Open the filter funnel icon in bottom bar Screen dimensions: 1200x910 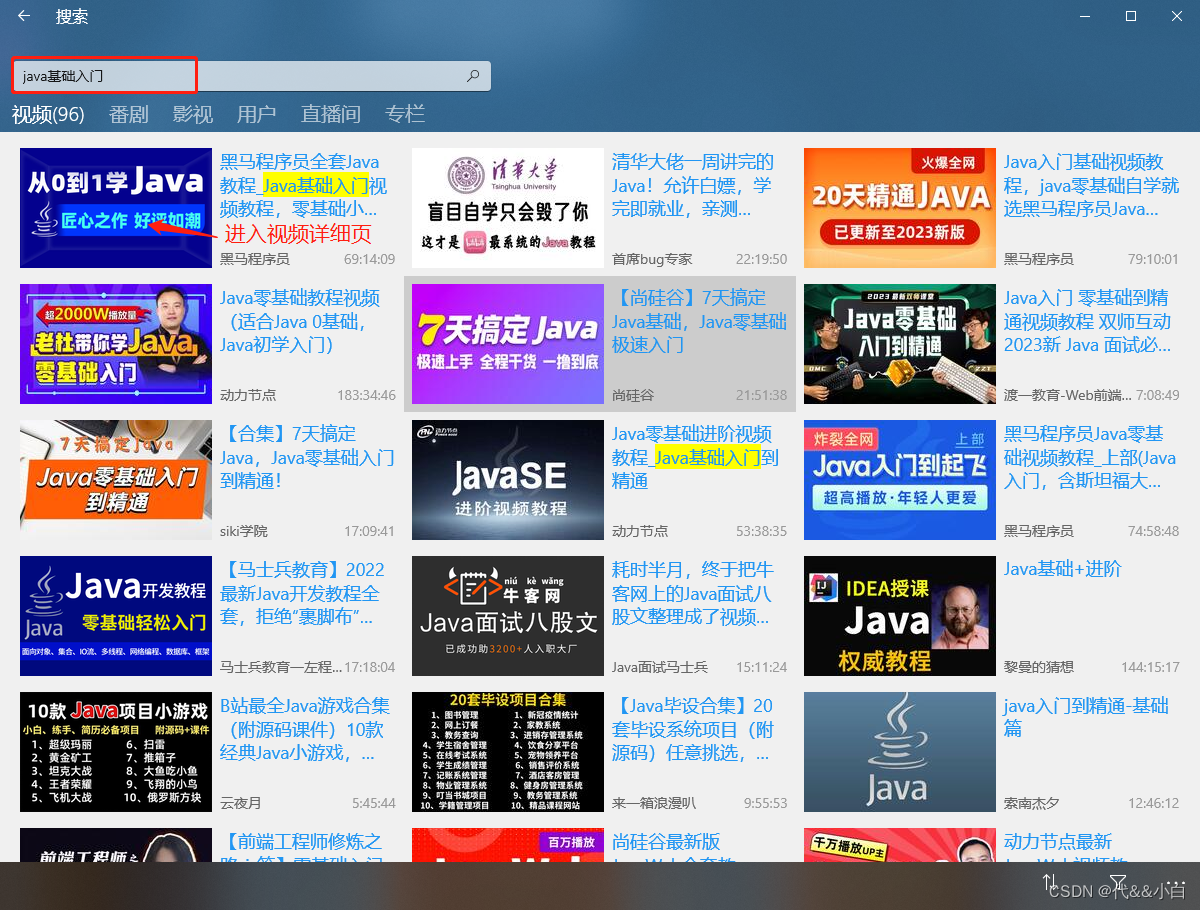point(1118,881)
